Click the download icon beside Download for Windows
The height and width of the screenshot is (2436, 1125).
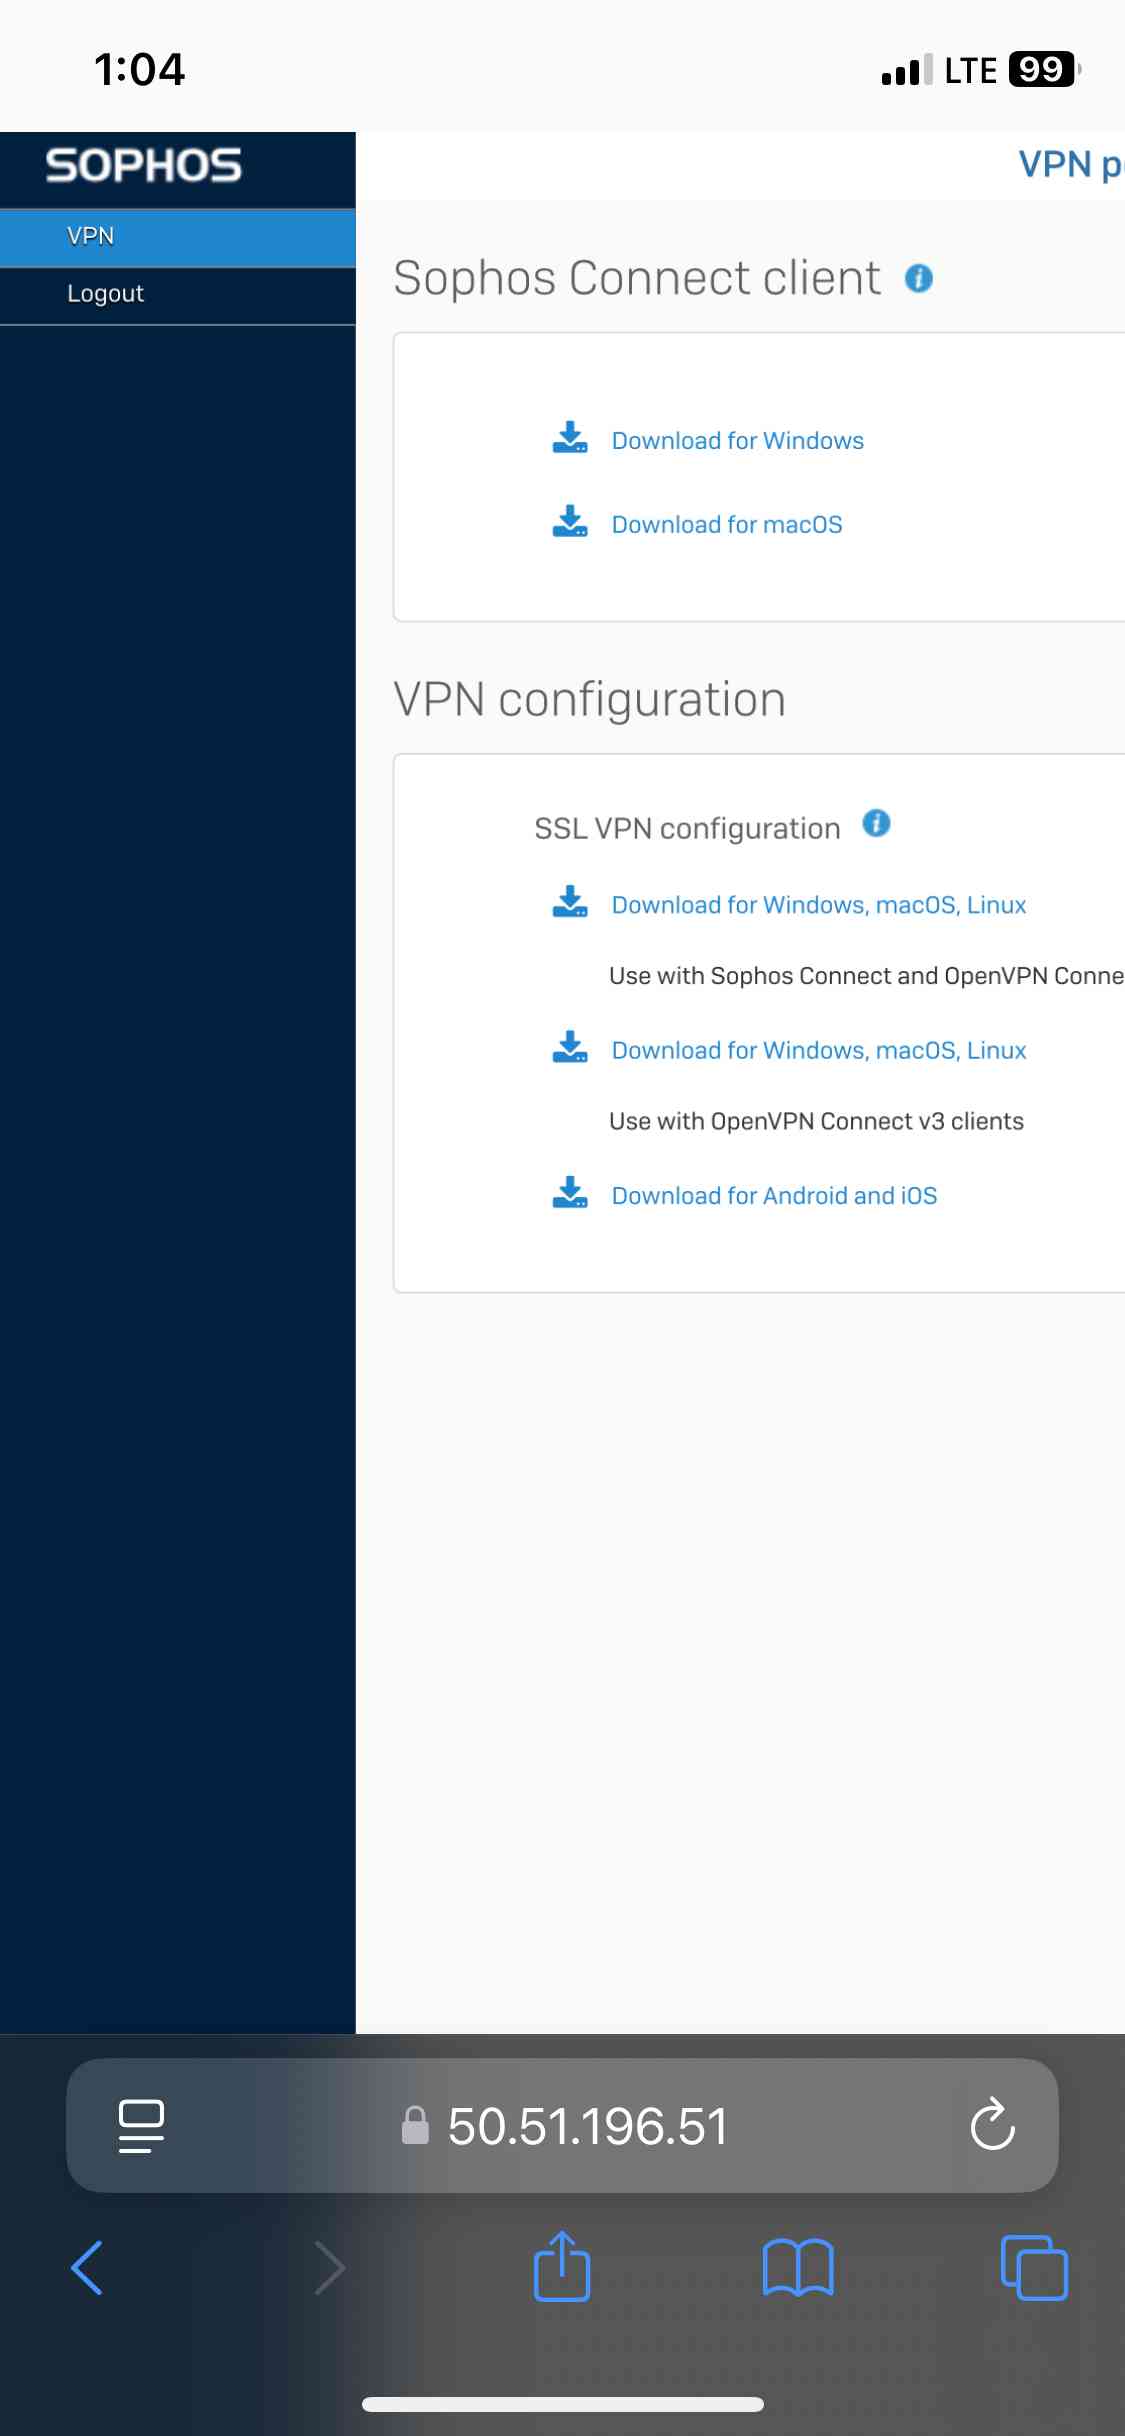click(x=570, y=437)
